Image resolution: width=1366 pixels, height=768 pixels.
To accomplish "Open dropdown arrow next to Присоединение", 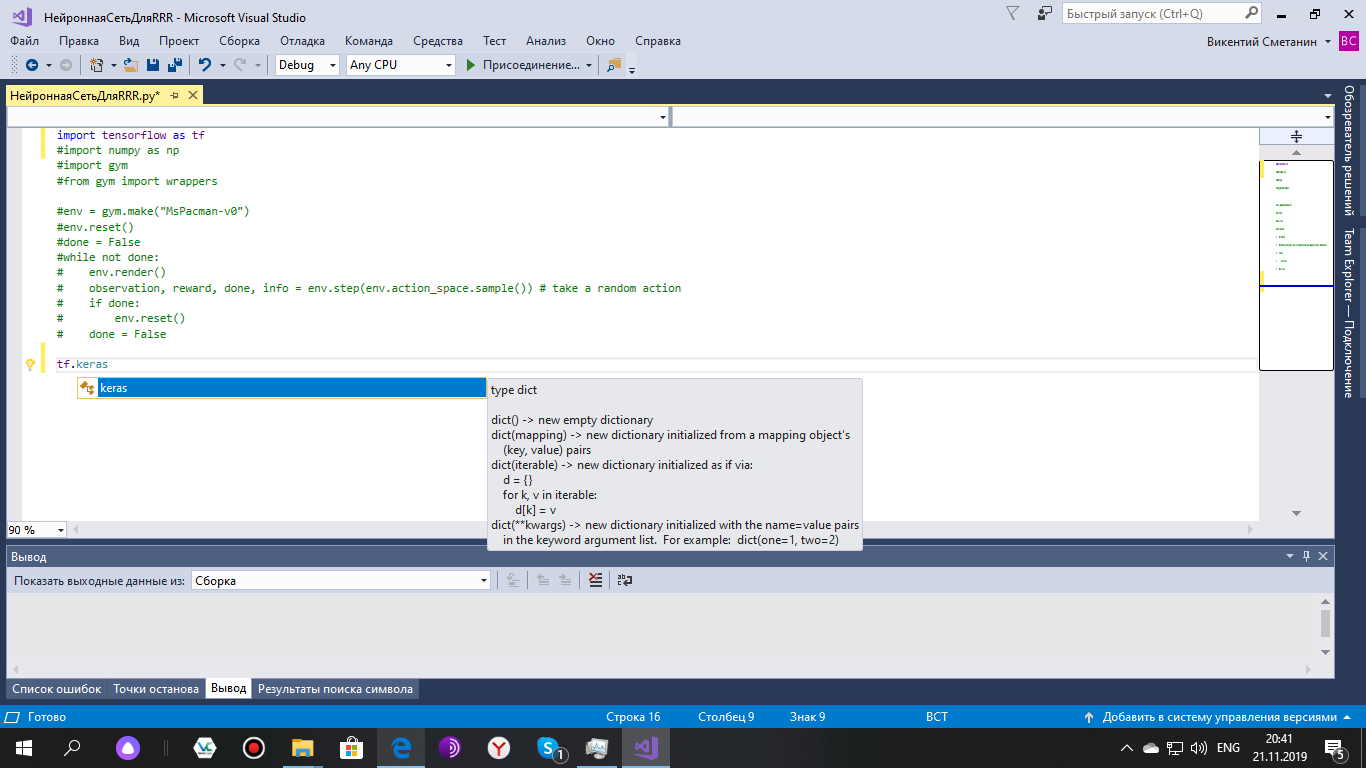I will [x=589, y=65].
